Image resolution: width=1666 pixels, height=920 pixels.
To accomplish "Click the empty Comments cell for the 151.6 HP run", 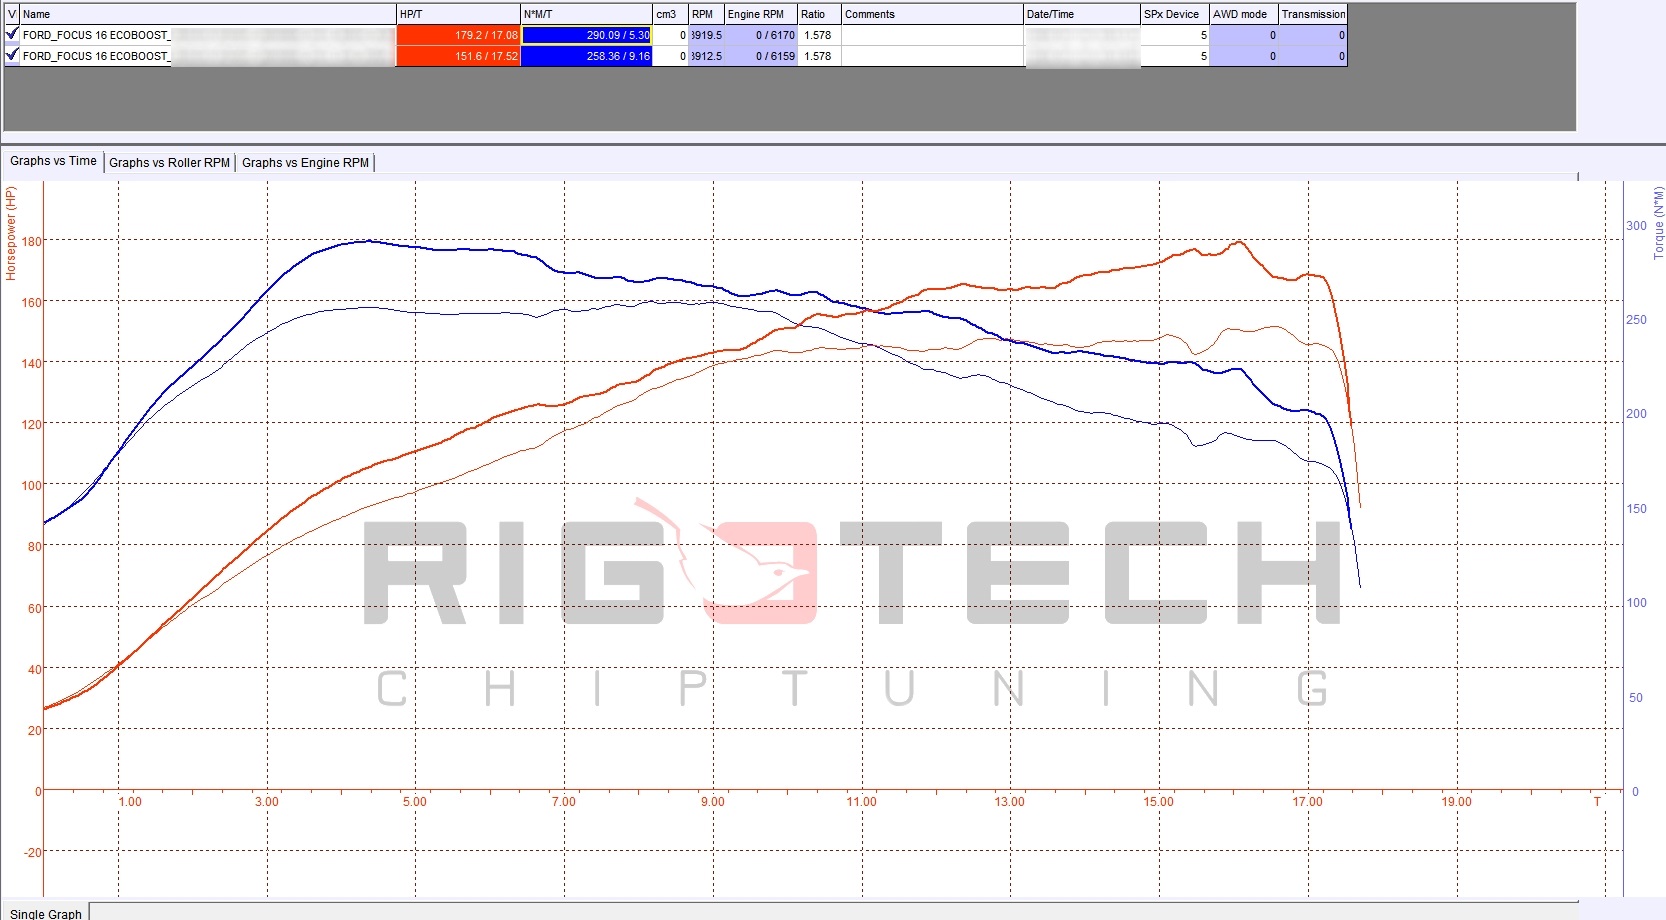I will tap(932, 56).
